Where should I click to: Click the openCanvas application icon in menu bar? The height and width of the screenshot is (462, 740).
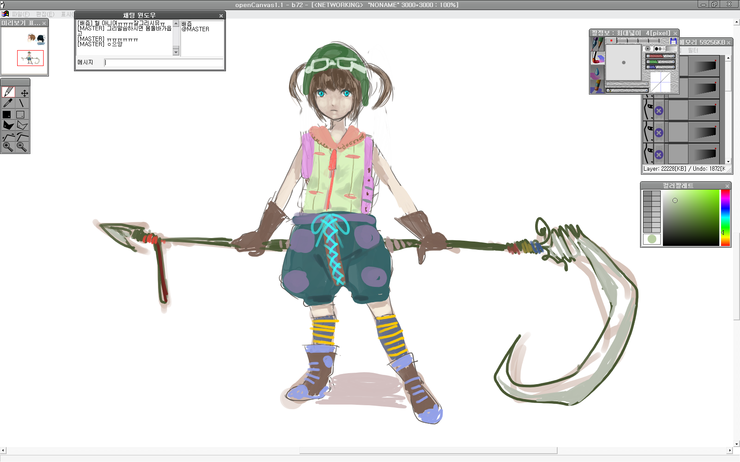tap(5, 14)
